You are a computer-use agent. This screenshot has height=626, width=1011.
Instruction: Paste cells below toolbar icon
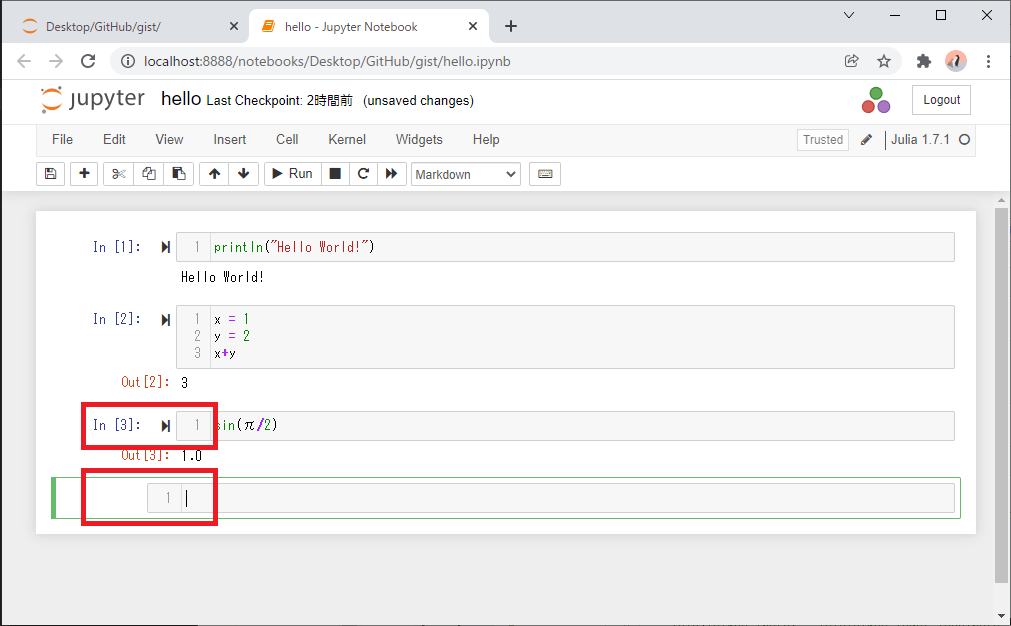179,174
